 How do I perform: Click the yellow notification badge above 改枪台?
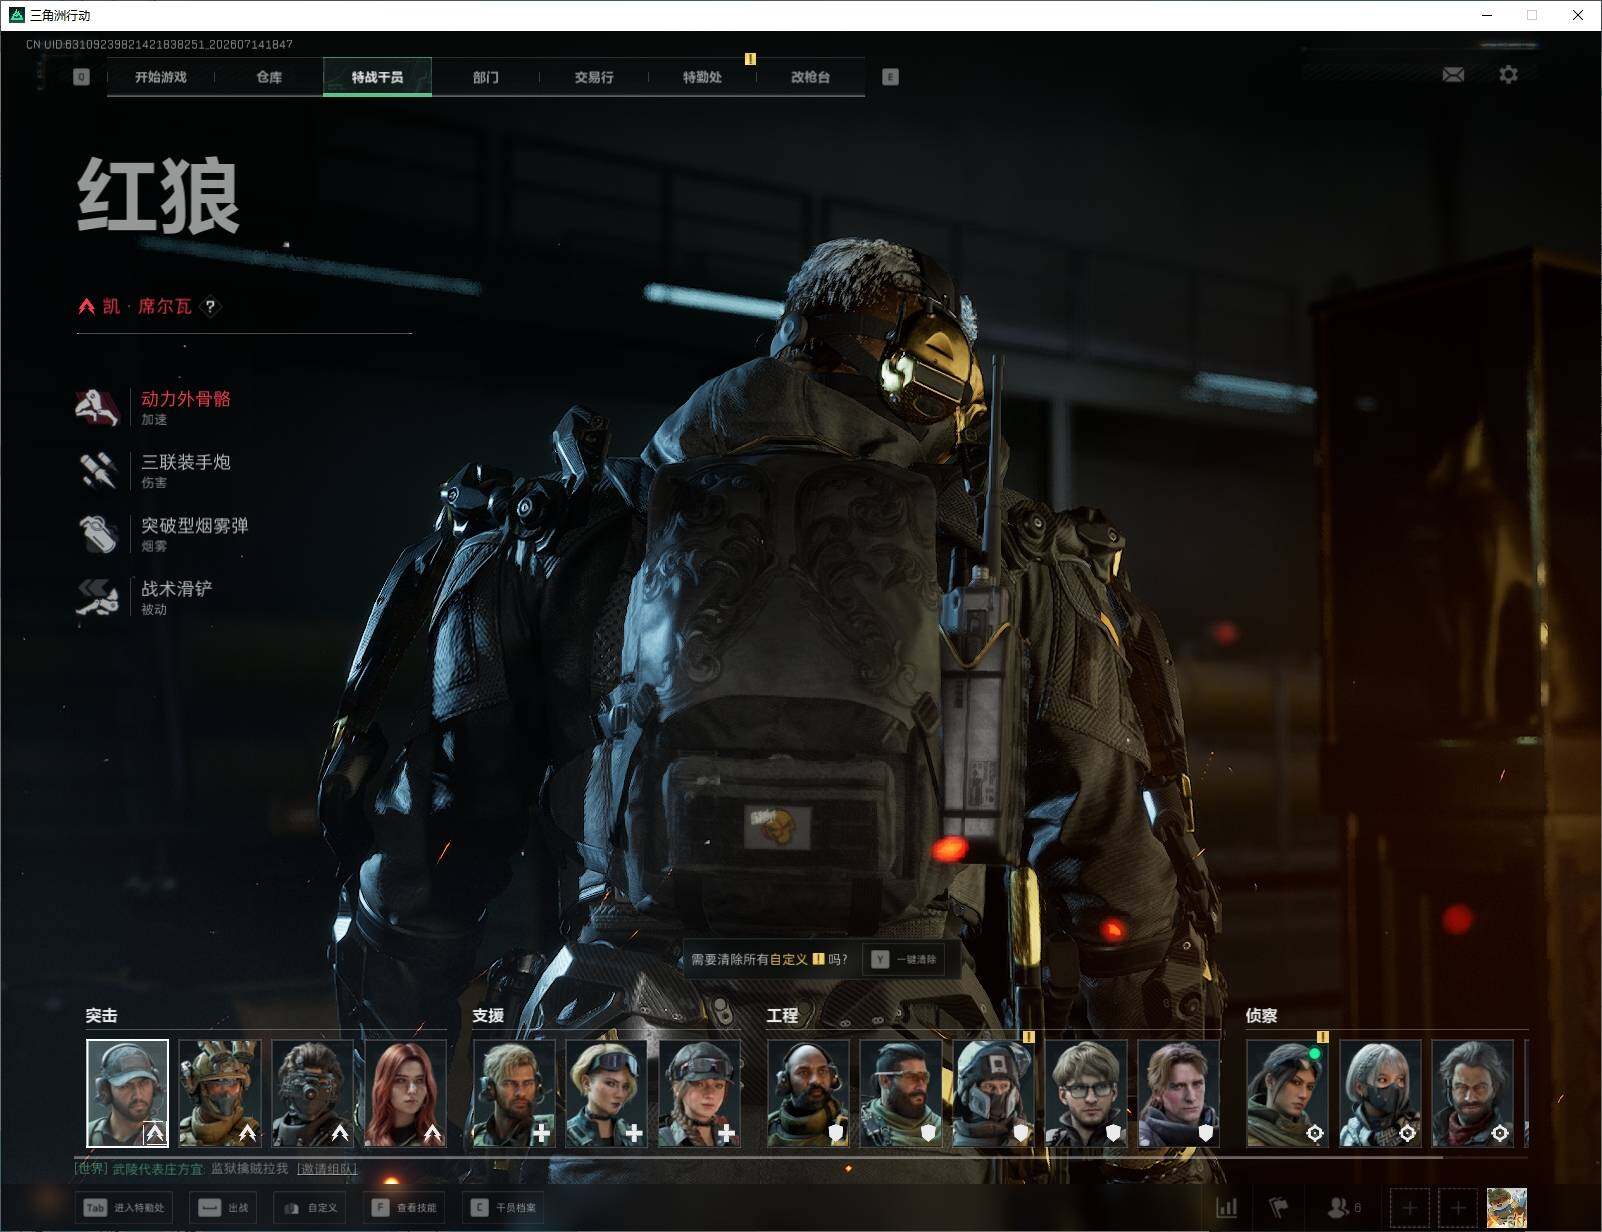pyautogui.click(x=750, y=59)
